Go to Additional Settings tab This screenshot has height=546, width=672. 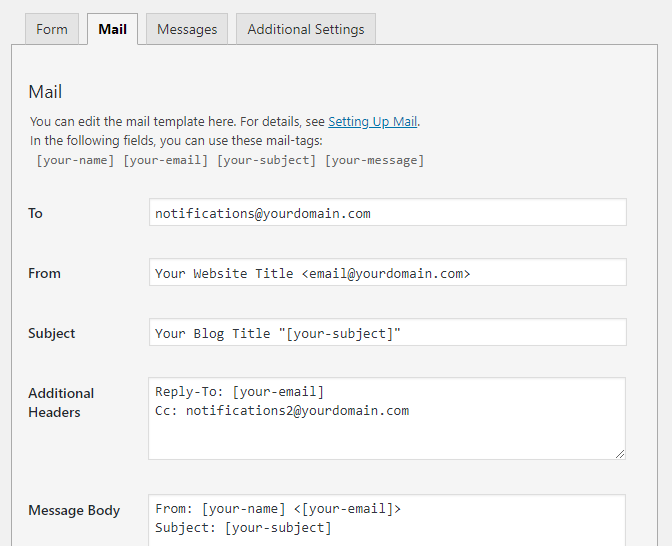[306, 29]
